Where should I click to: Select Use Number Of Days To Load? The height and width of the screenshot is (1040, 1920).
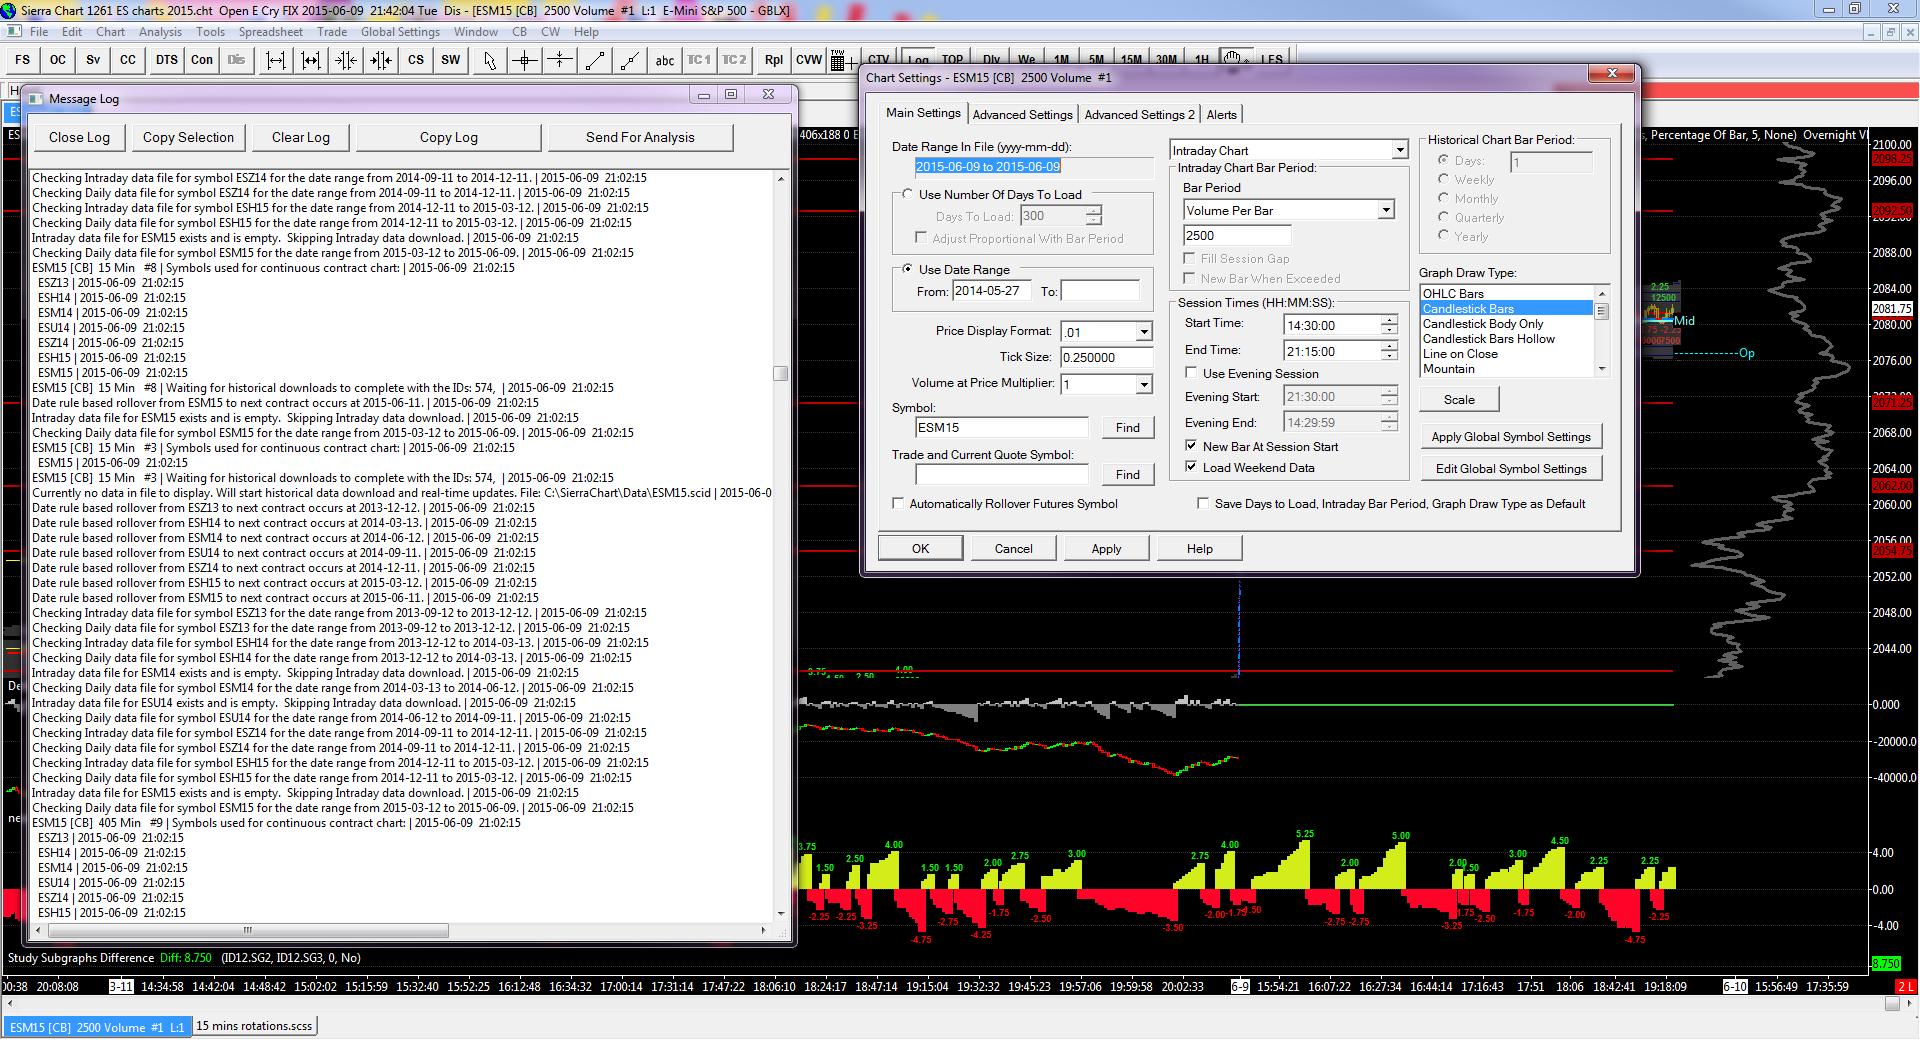click(x=908, y=194)
